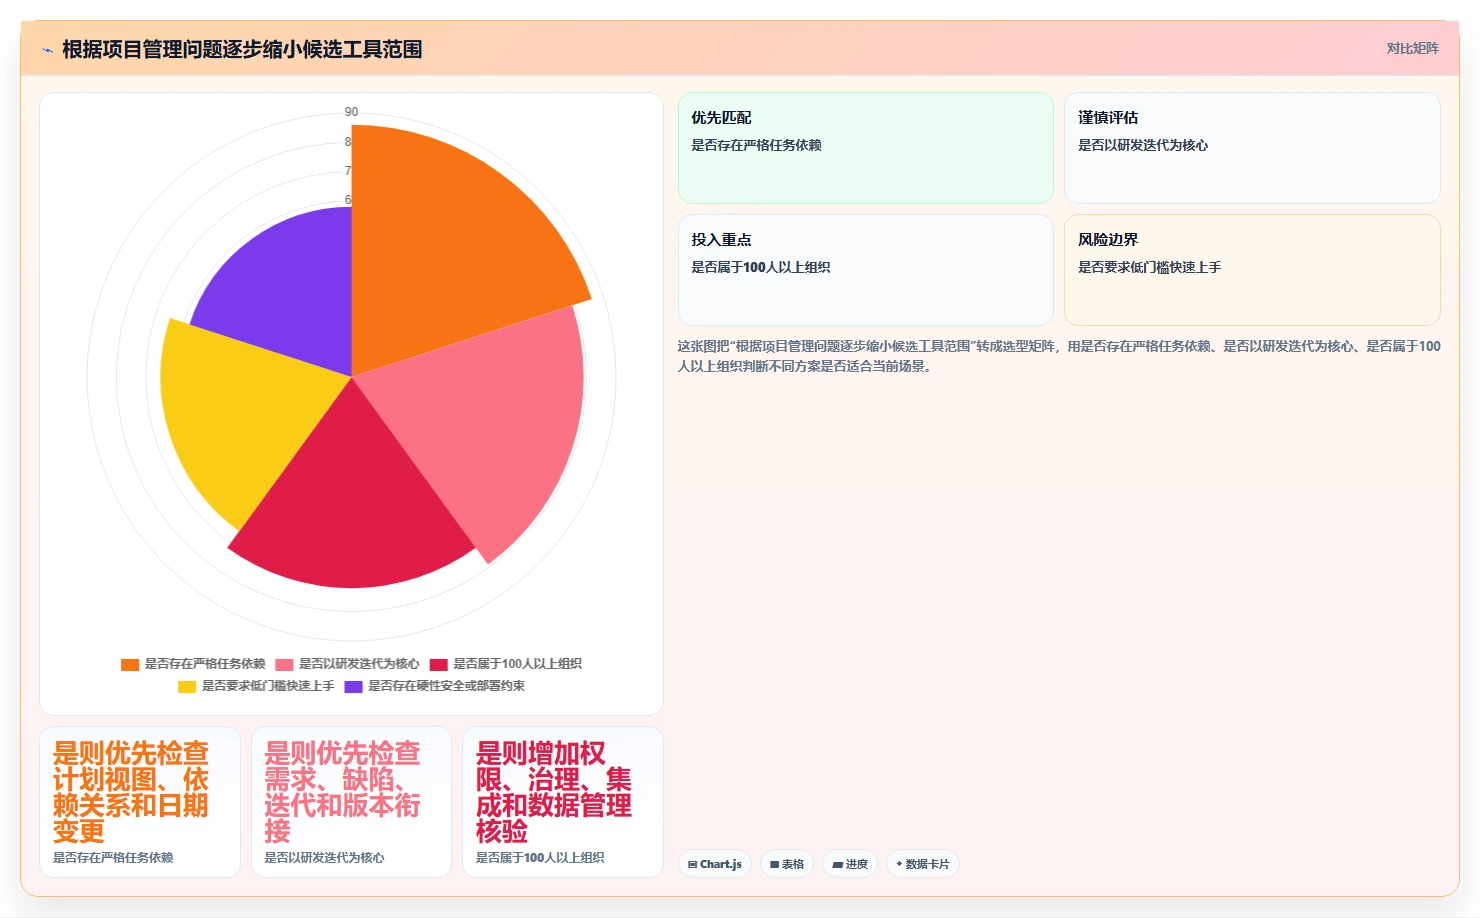Click 是否以研发迭代为核心 under 谨慎评估

click(x=1143, y=145)
